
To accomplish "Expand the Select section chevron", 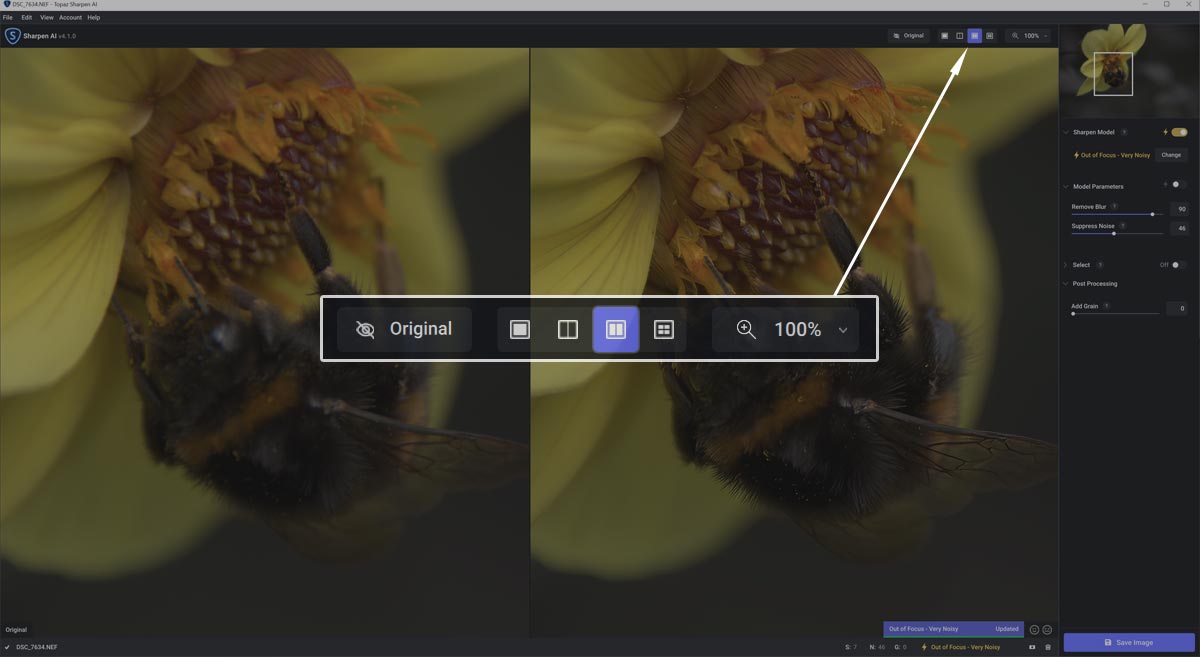I will (1064, 264).
